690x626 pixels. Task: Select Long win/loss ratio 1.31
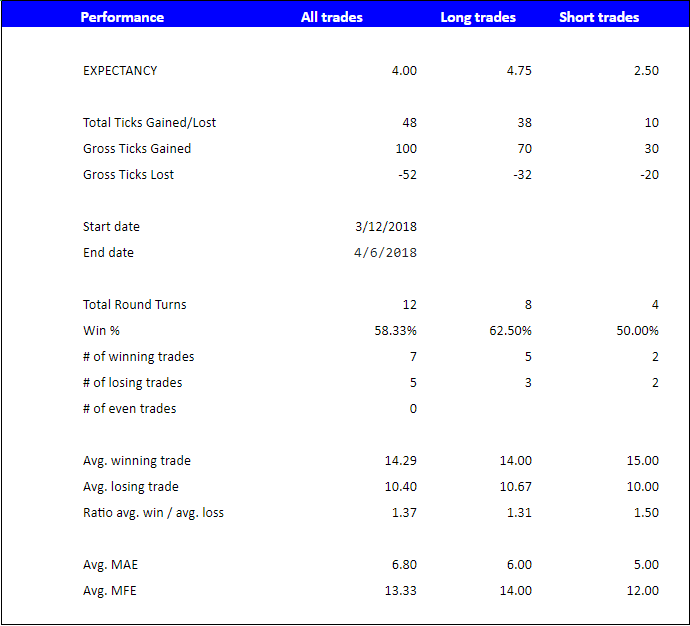519,513
